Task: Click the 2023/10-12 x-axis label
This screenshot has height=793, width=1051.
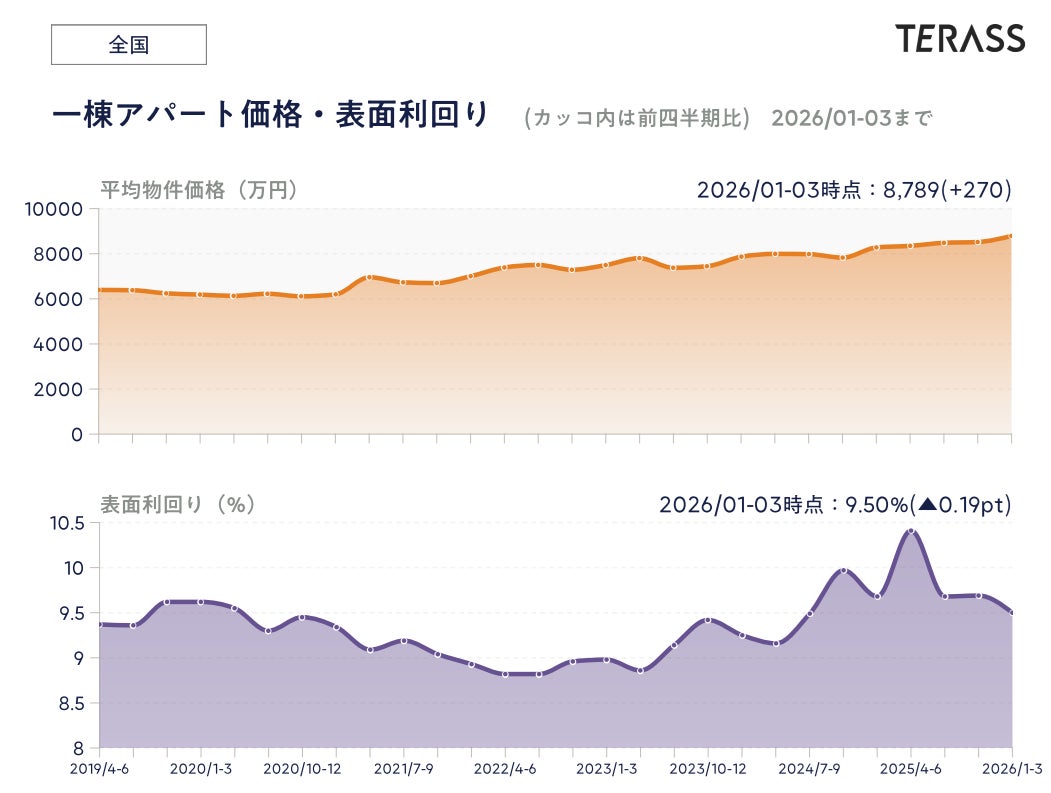Action: click(x=708, y=769)
